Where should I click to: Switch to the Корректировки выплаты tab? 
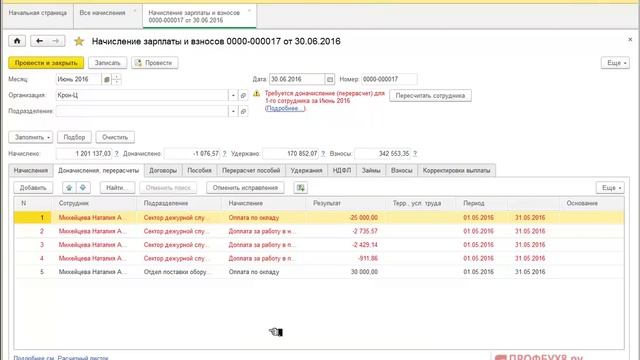point(456,170)
